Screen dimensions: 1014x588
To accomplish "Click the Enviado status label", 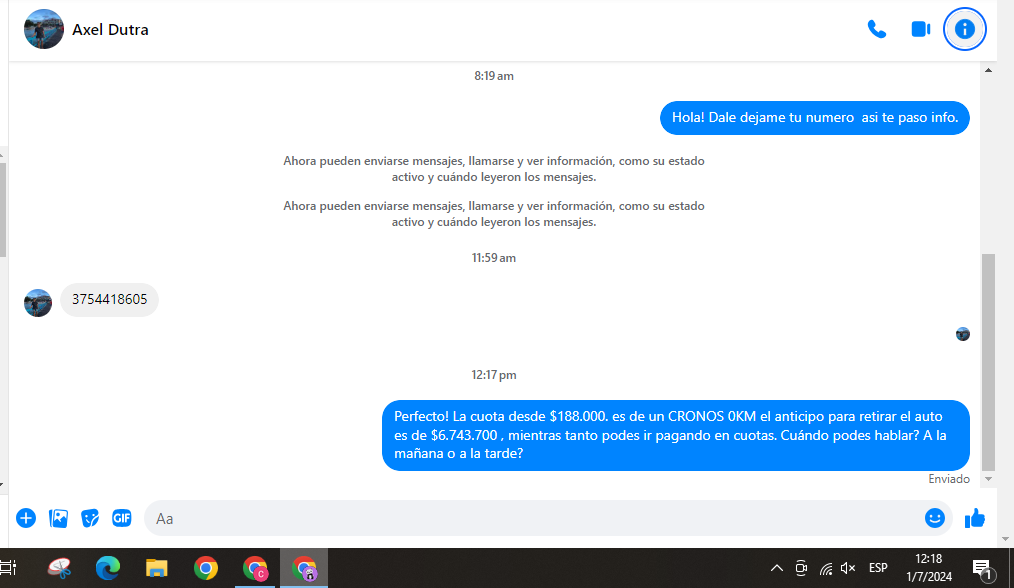I will click(949, 479).
